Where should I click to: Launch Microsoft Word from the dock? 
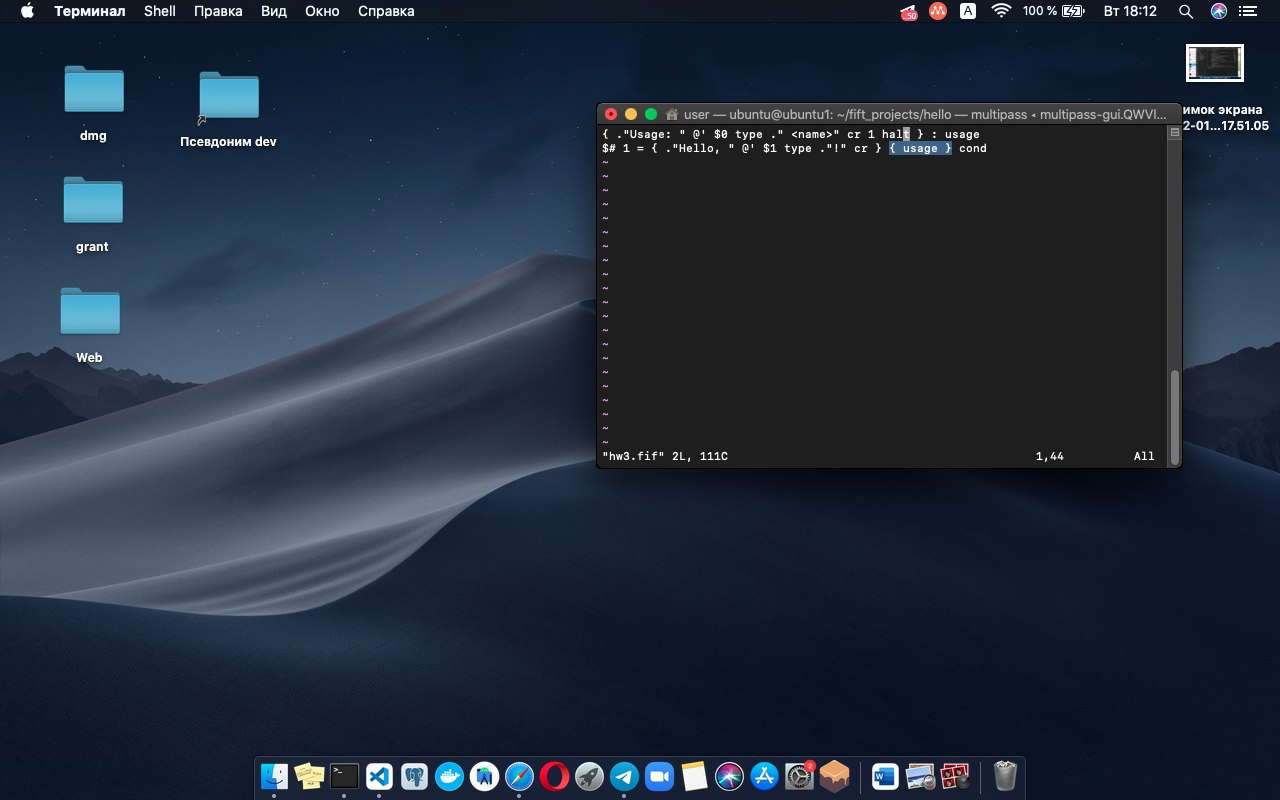tap(885, 776)
